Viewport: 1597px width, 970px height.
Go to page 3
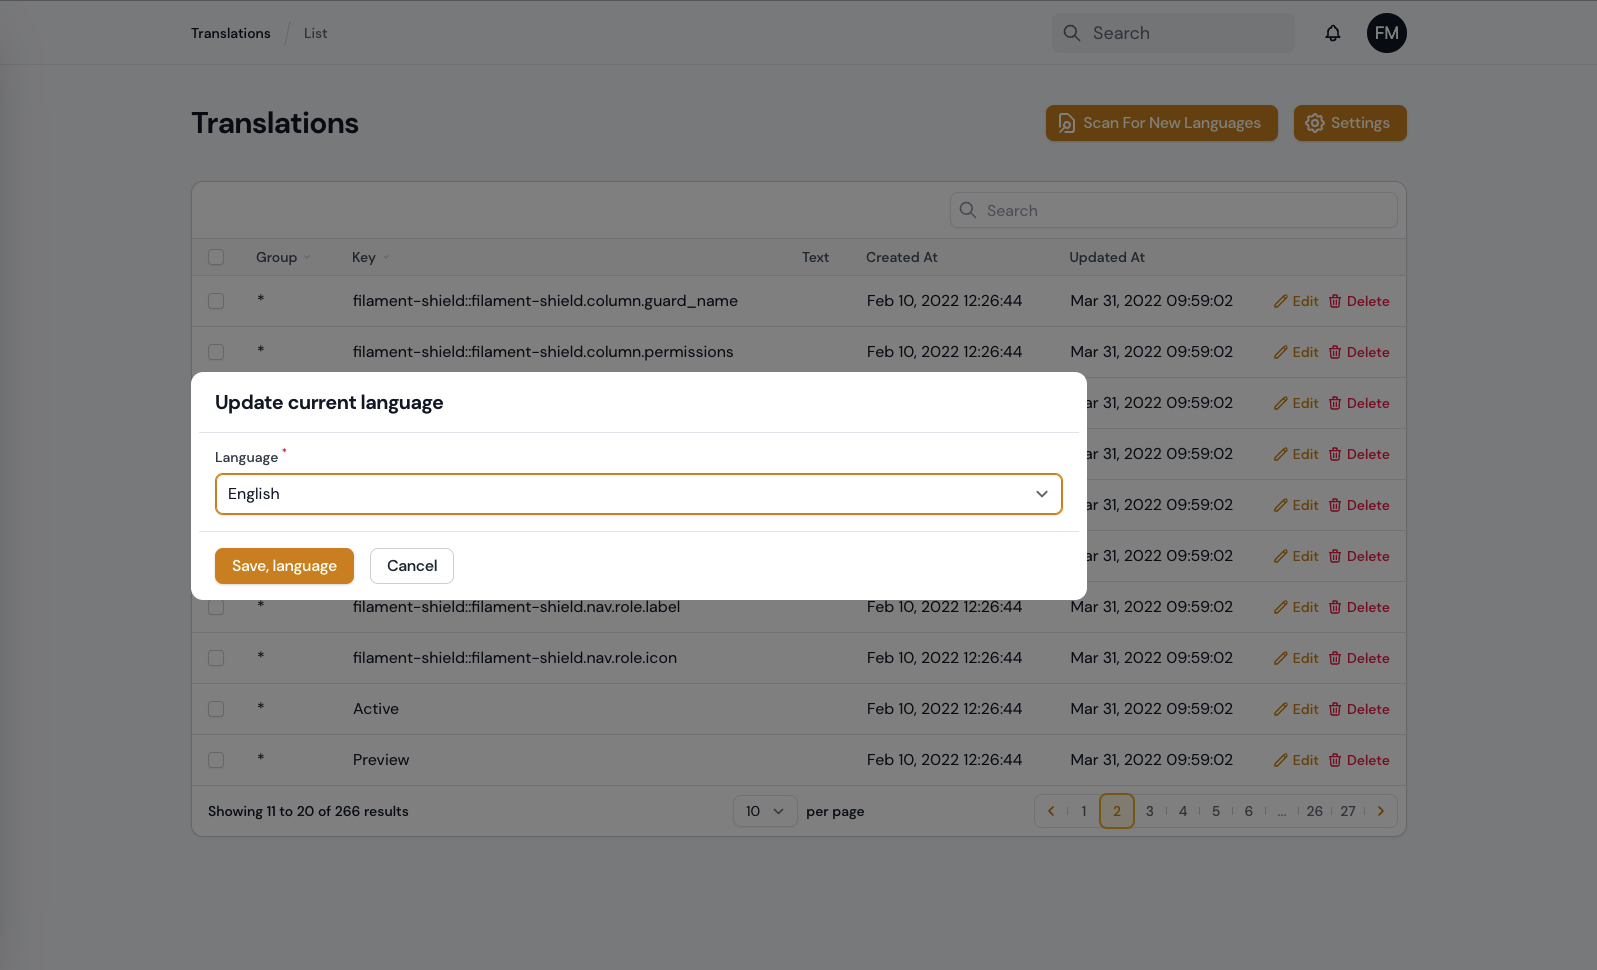pyautogui.click(x=1150, y=811)
